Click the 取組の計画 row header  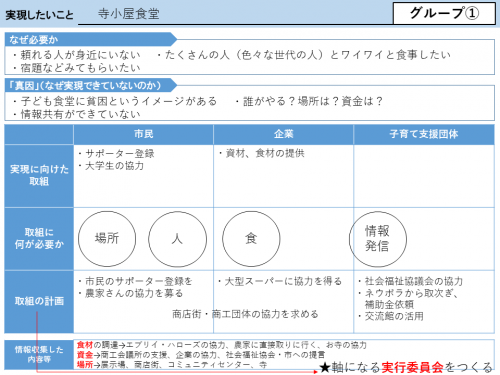point(39,302)
